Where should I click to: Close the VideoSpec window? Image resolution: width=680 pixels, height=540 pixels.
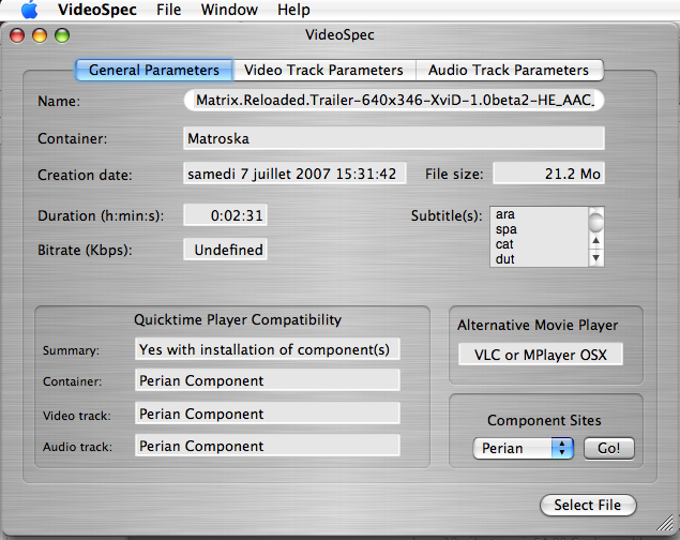tap(17, 35)
